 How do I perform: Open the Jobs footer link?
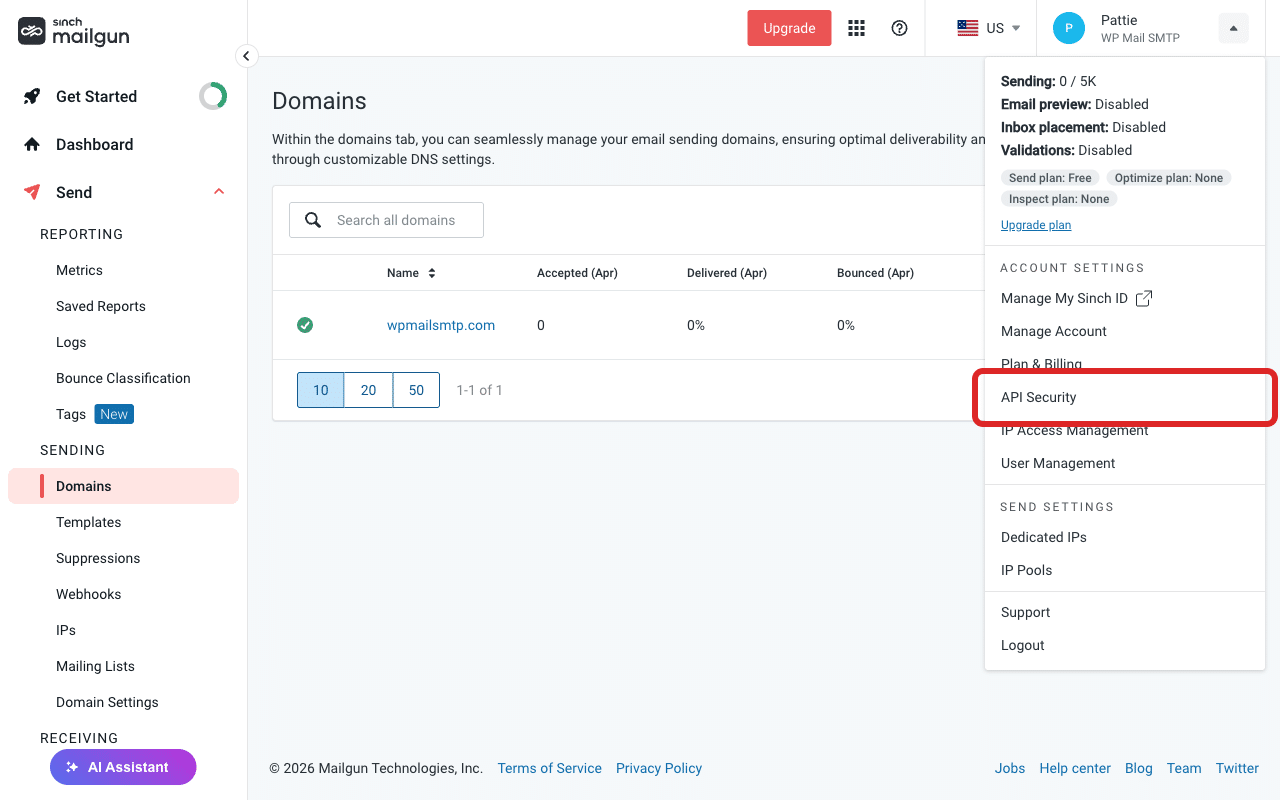click(x=1010, y=768)
